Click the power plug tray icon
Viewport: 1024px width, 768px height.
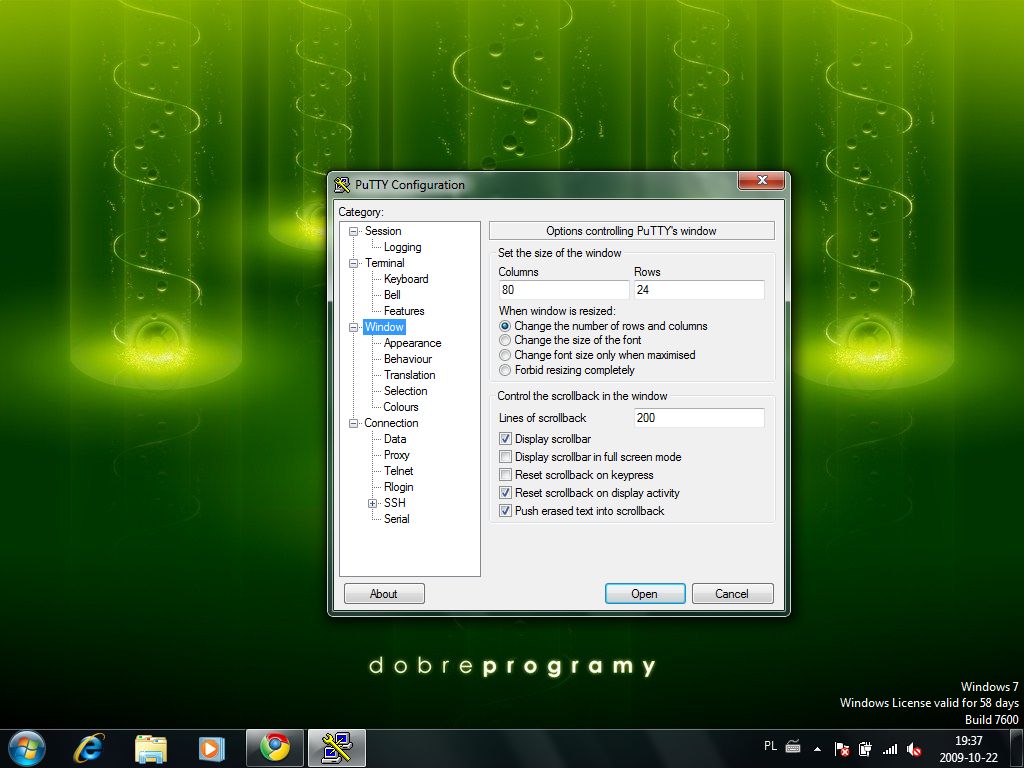point(865,749)
